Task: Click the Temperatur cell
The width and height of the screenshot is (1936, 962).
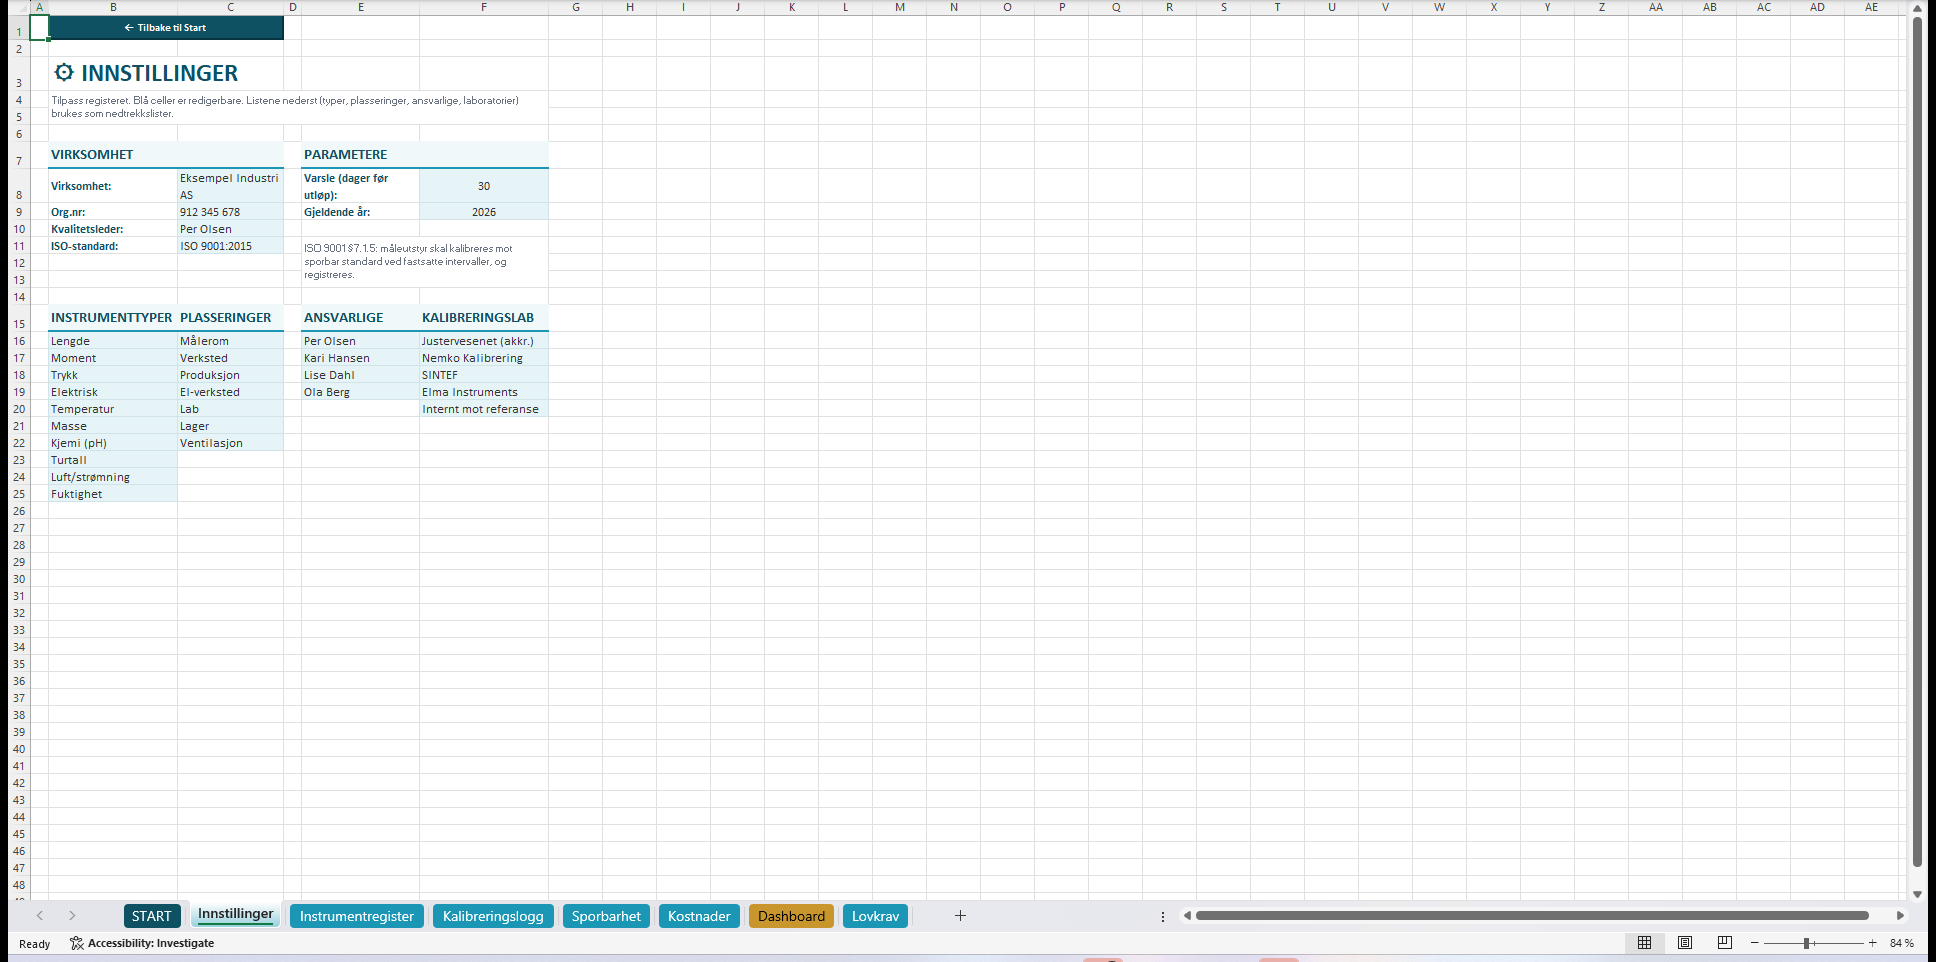Action: [x=113, y=409]
